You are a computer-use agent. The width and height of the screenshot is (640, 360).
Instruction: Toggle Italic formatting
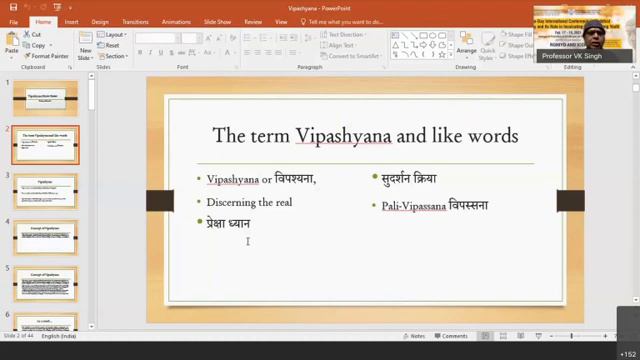pos(150,53)
